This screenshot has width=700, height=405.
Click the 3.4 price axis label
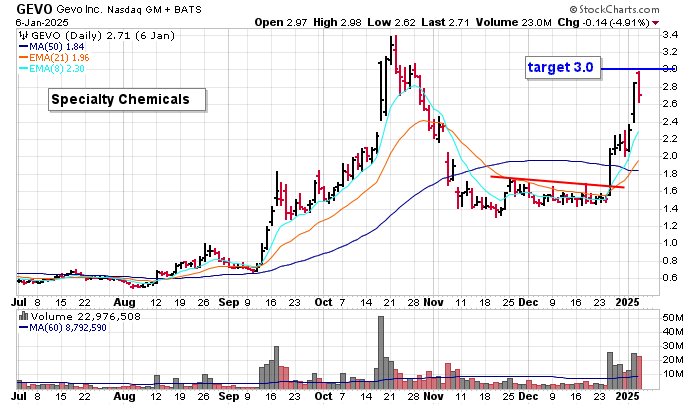[670, 35]
